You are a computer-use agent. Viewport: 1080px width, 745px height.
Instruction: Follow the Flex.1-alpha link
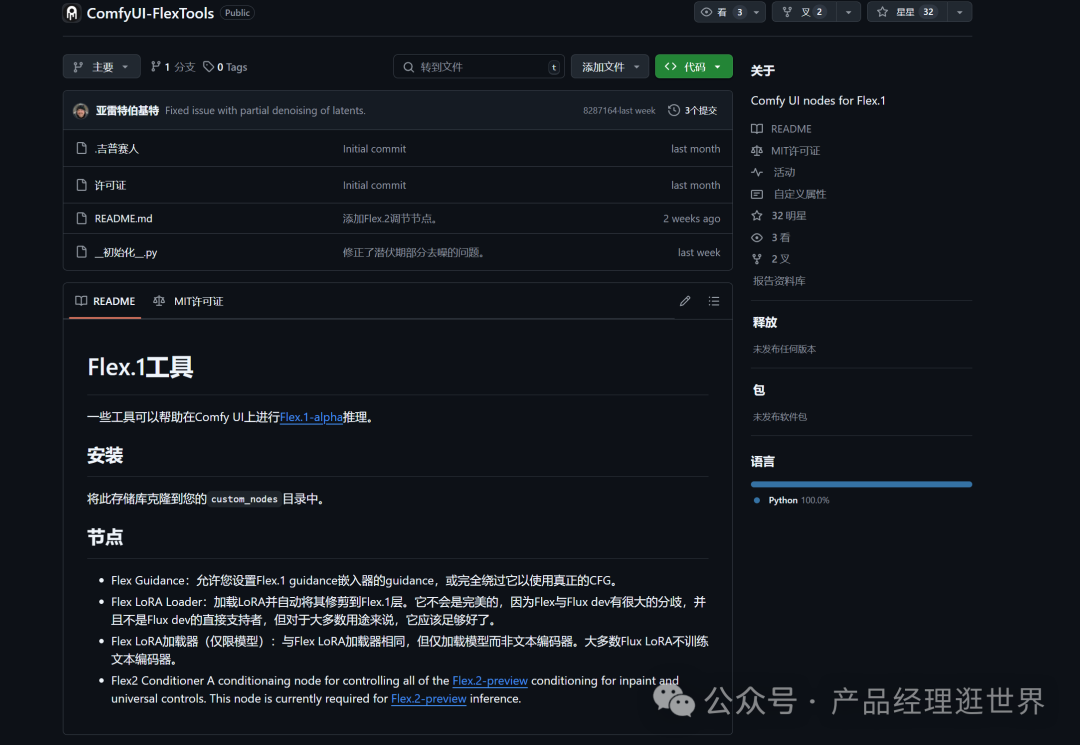point(311,417)
